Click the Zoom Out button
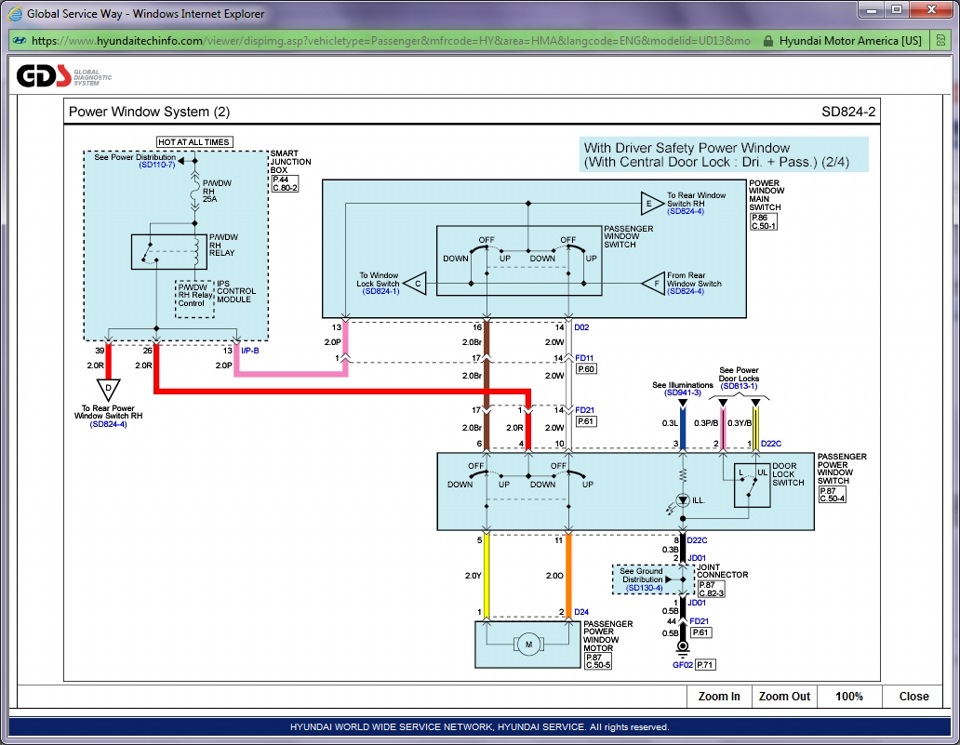This screenshot has height=745, width=960. pos(784,696)
